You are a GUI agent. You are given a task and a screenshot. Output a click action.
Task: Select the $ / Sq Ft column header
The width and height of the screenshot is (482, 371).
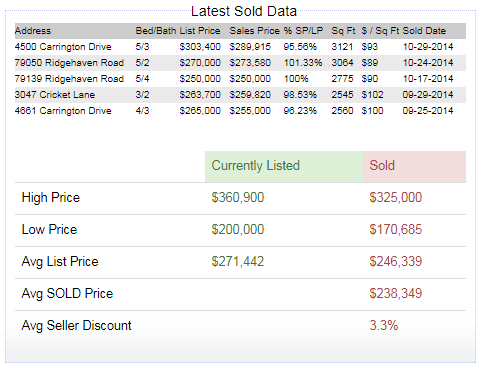[x=380, y=31]
